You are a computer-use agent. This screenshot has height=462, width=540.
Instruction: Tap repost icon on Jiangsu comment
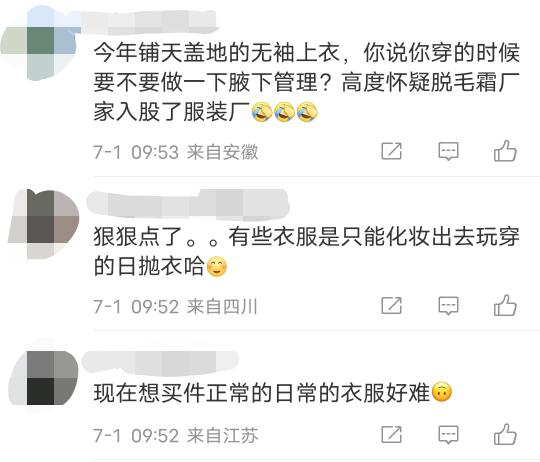coord(392,434)
